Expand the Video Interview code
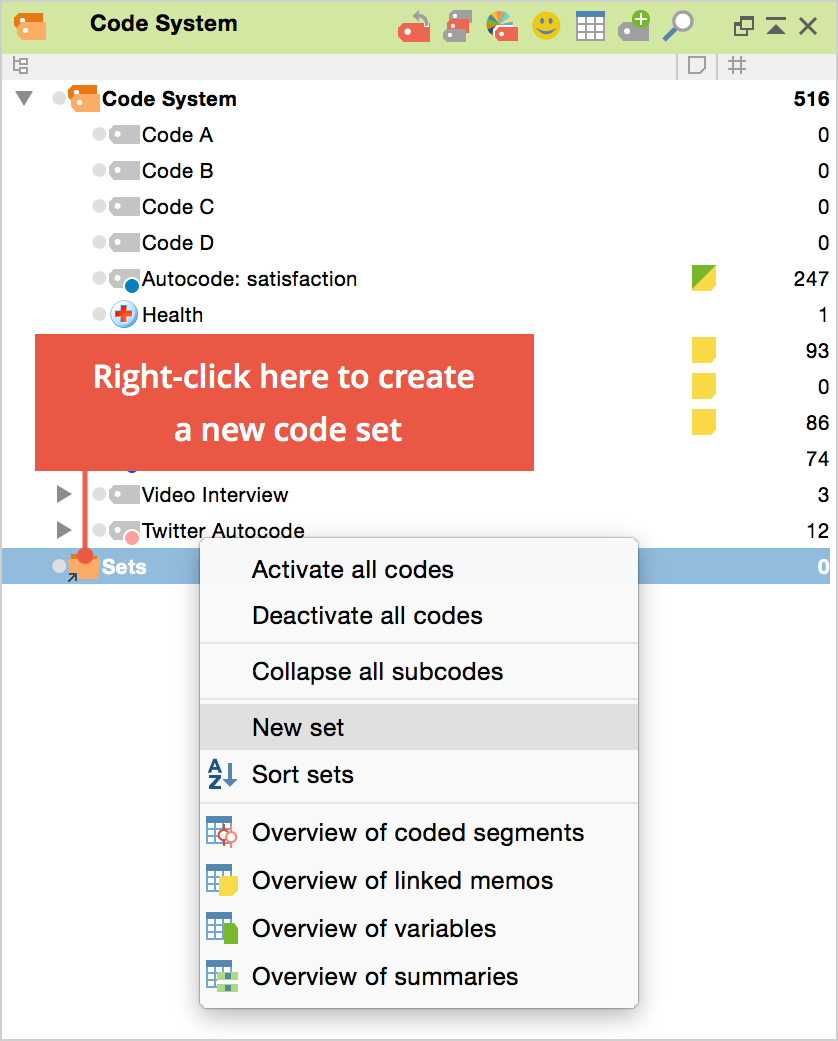This screenshot has height=1041, width=838. pos(64,495)
